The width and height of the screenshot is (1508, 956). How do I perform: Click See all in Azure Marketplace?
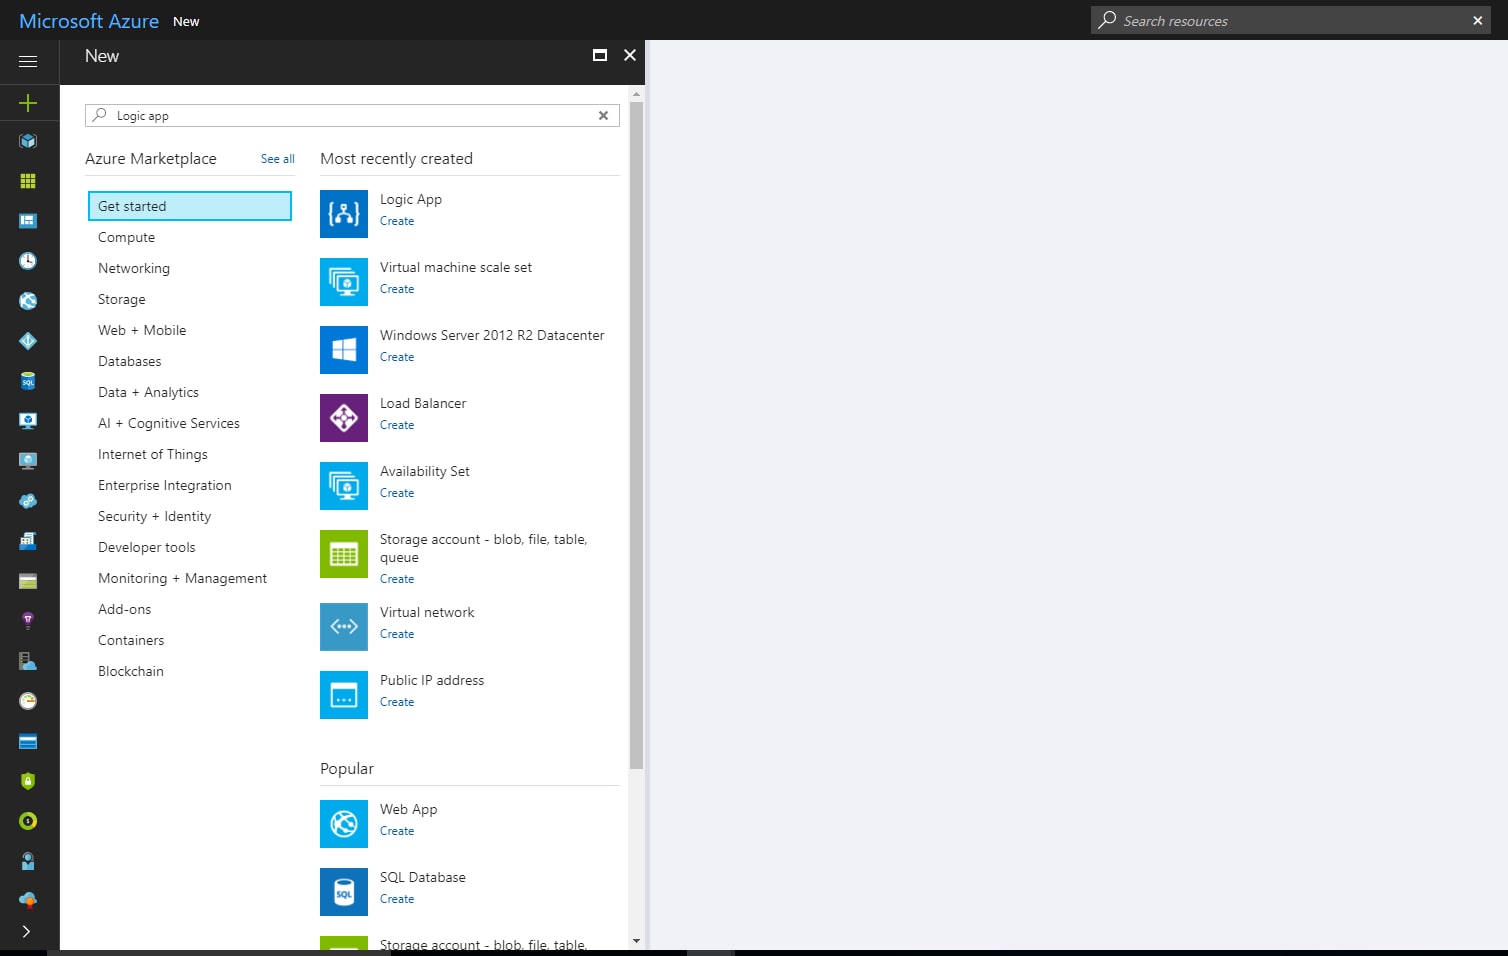pos(278,159)
